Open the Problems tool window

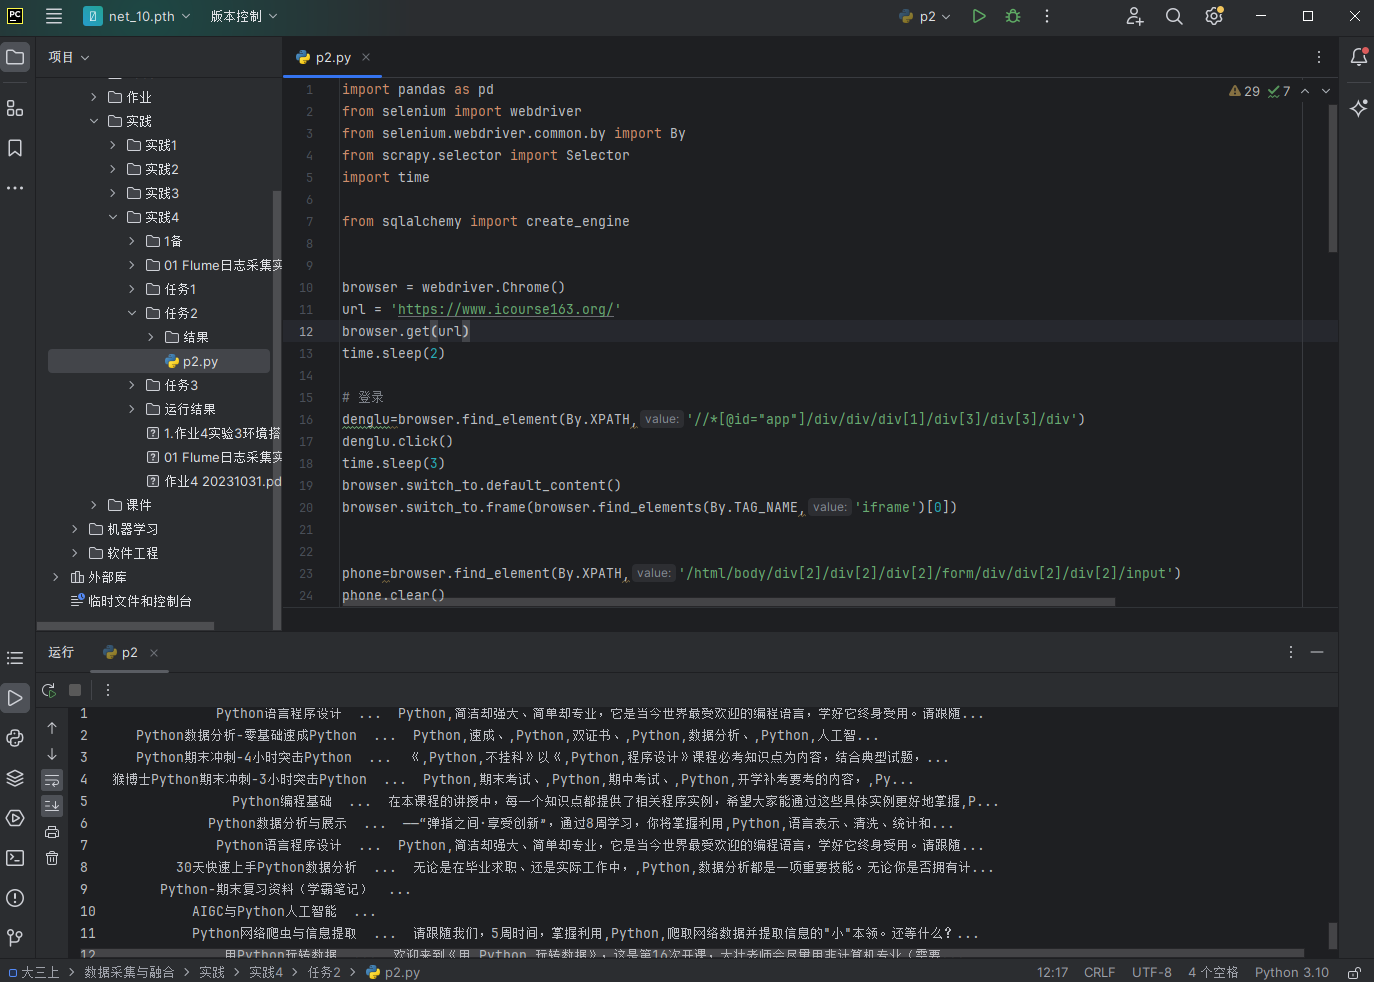(x=15, y=898)
